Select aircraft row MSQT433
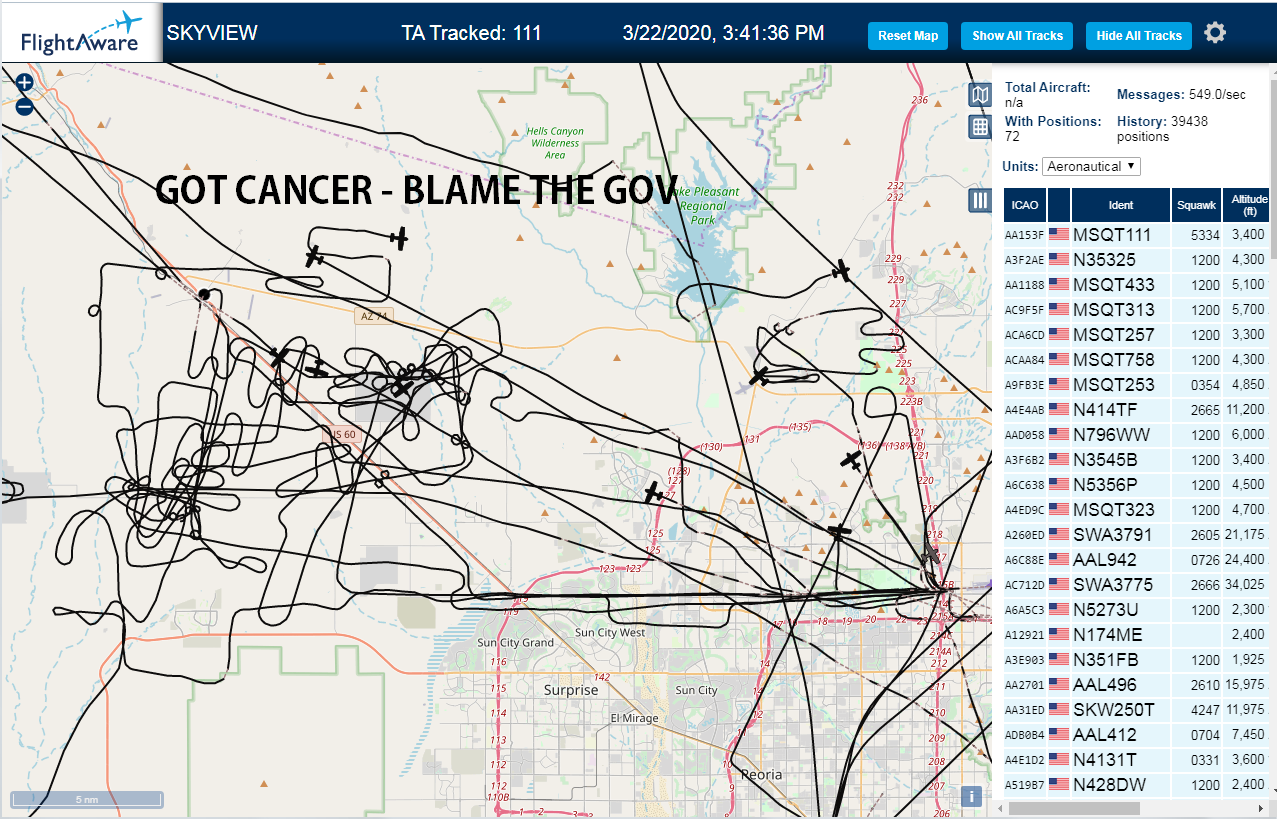The image size is (1277, 819). (x=1137, y=285)
